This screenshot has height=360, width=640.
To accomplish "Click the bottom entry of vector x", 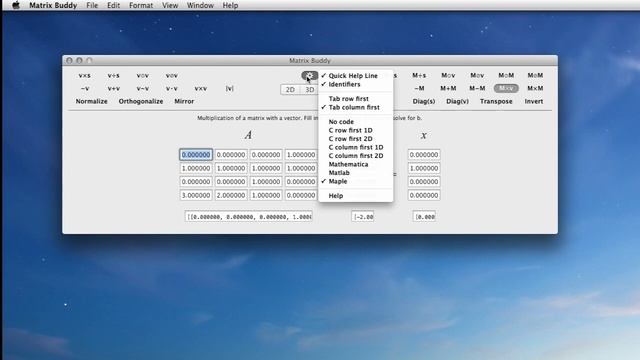I will click(424, 195).
